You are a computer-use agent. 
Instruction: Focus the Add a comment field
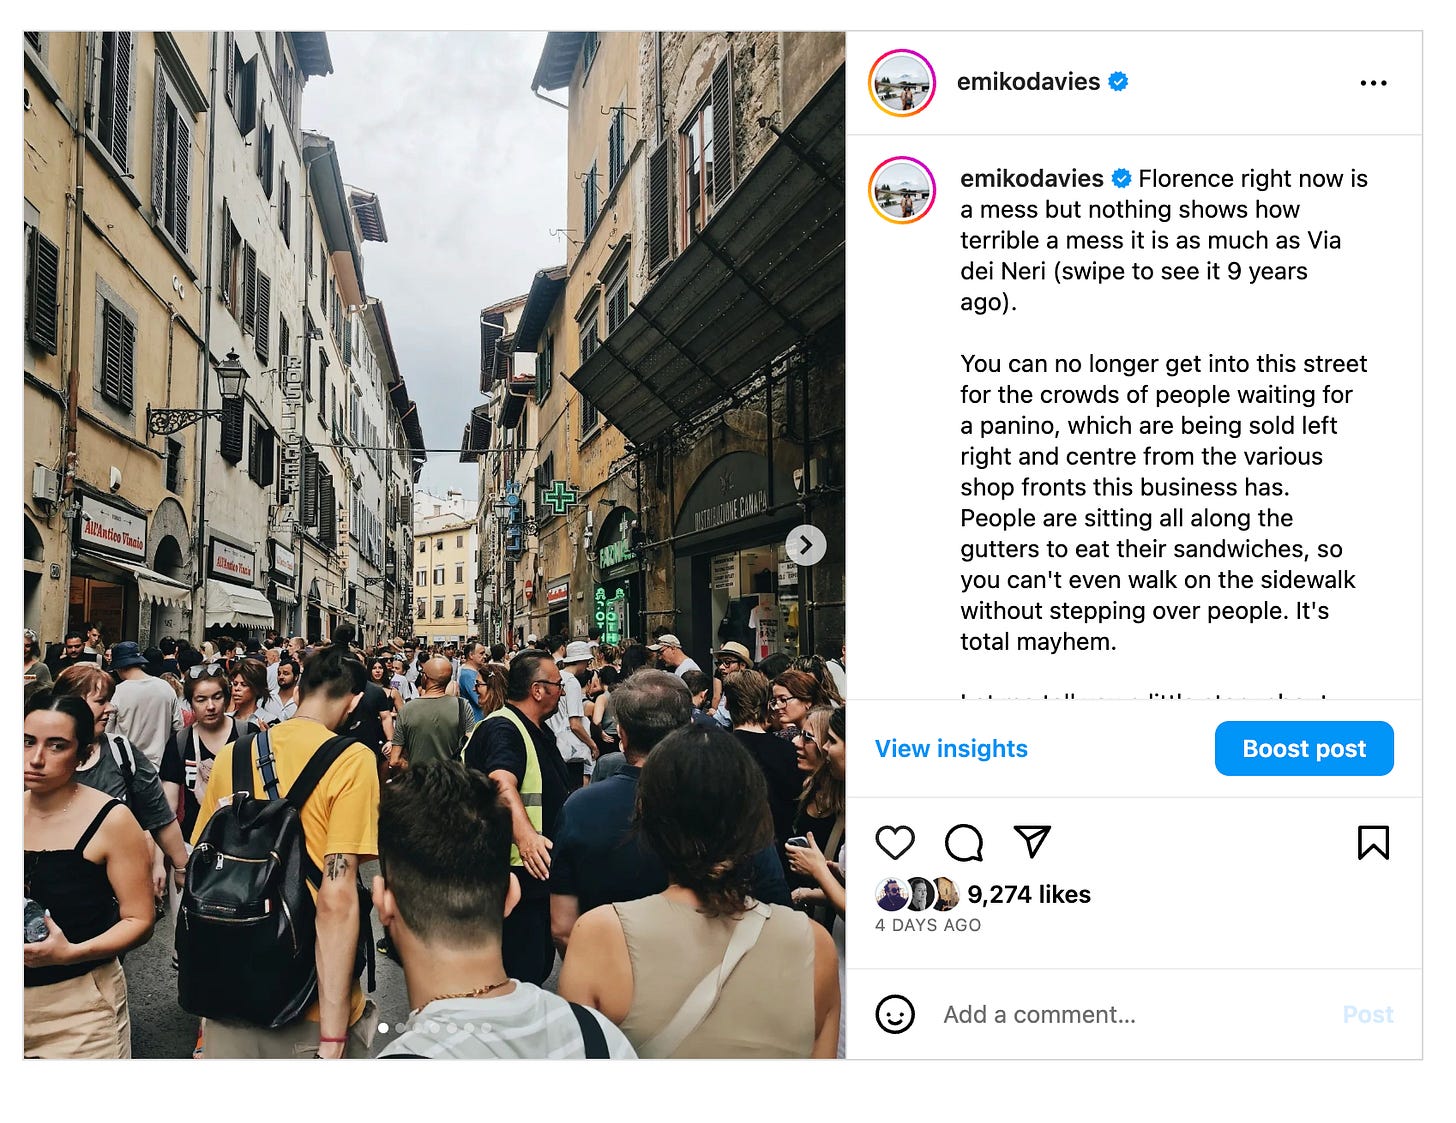(x=1135, y=1014)
